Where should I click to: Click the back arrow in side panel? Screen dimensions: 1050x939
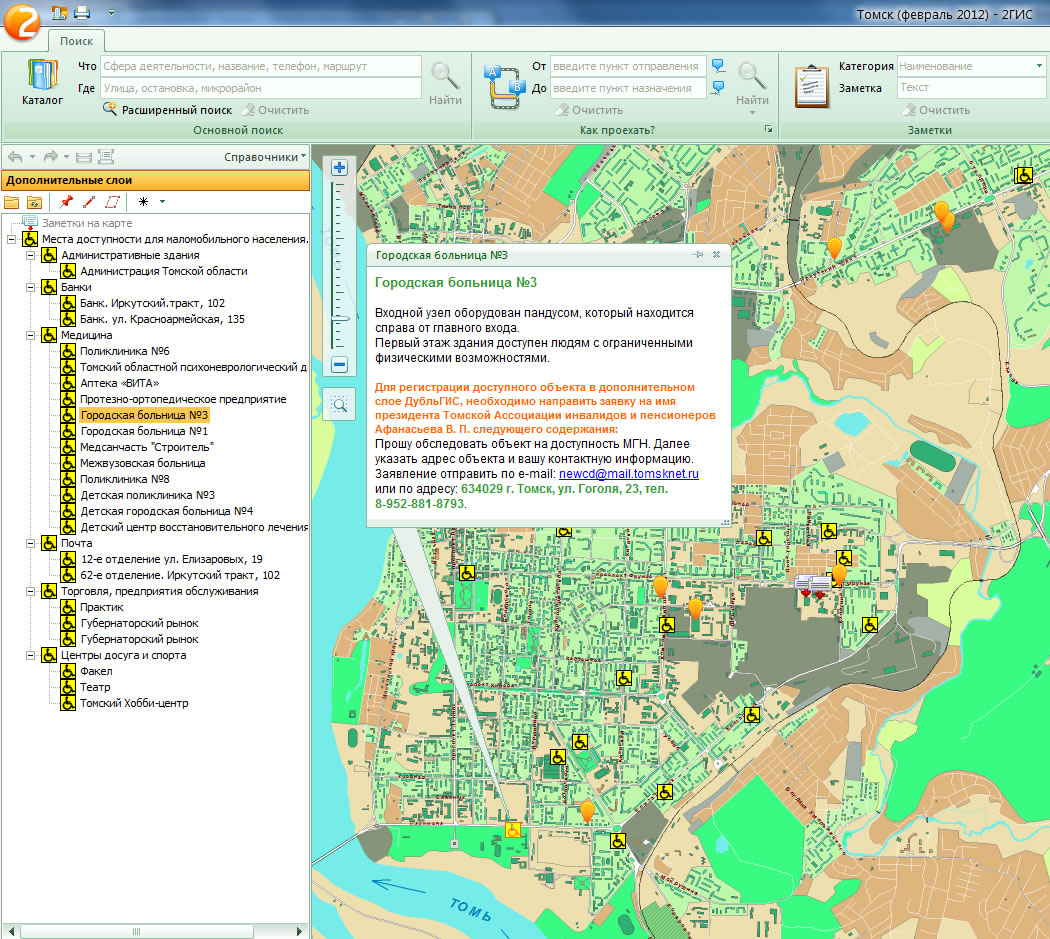click(15, 157)
